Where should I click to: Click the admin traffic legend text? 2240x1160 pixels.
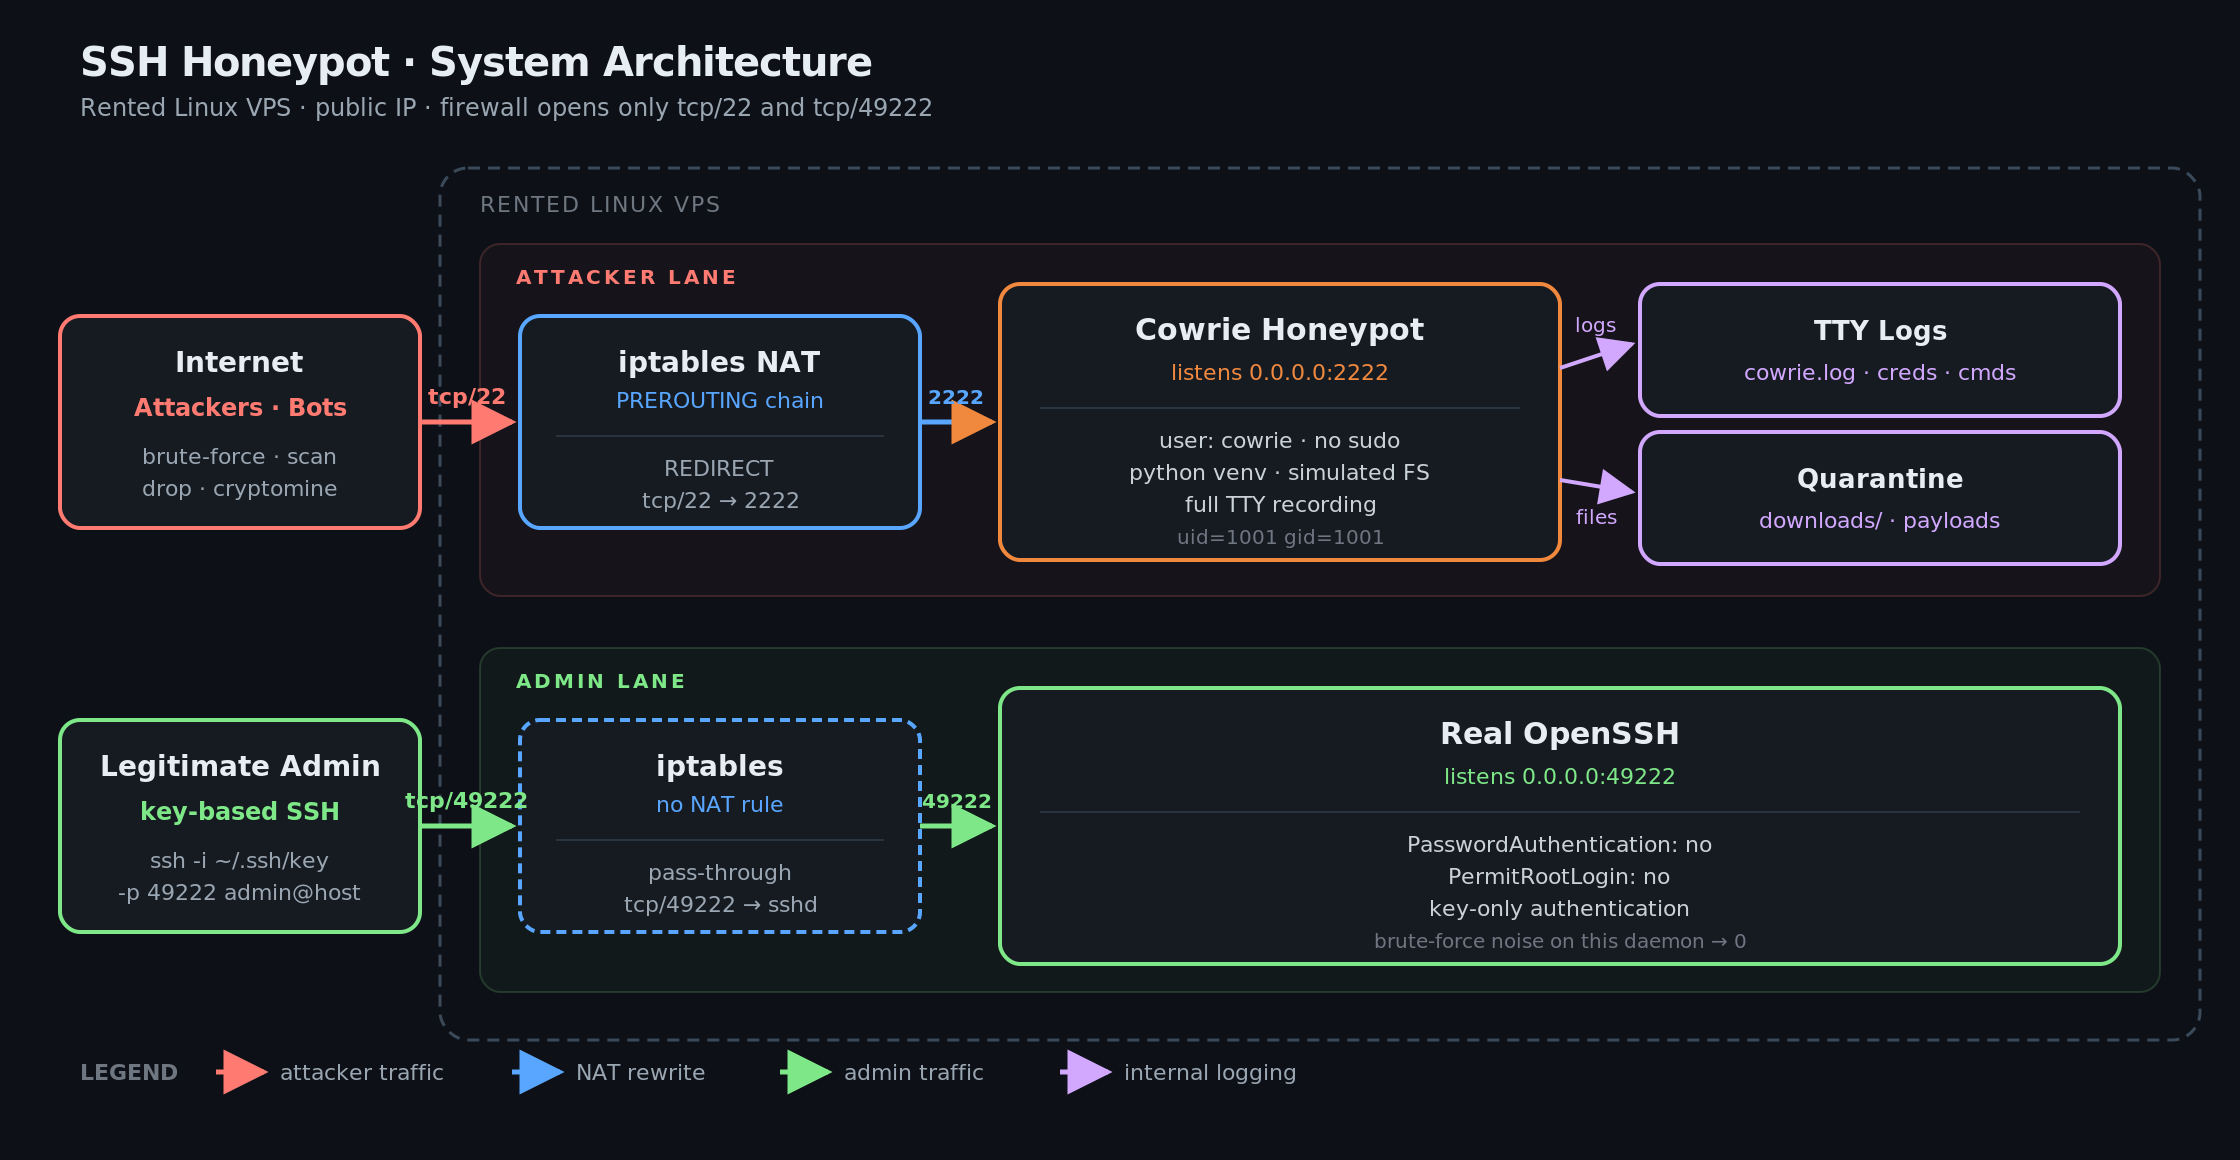tap(914, 1073)
